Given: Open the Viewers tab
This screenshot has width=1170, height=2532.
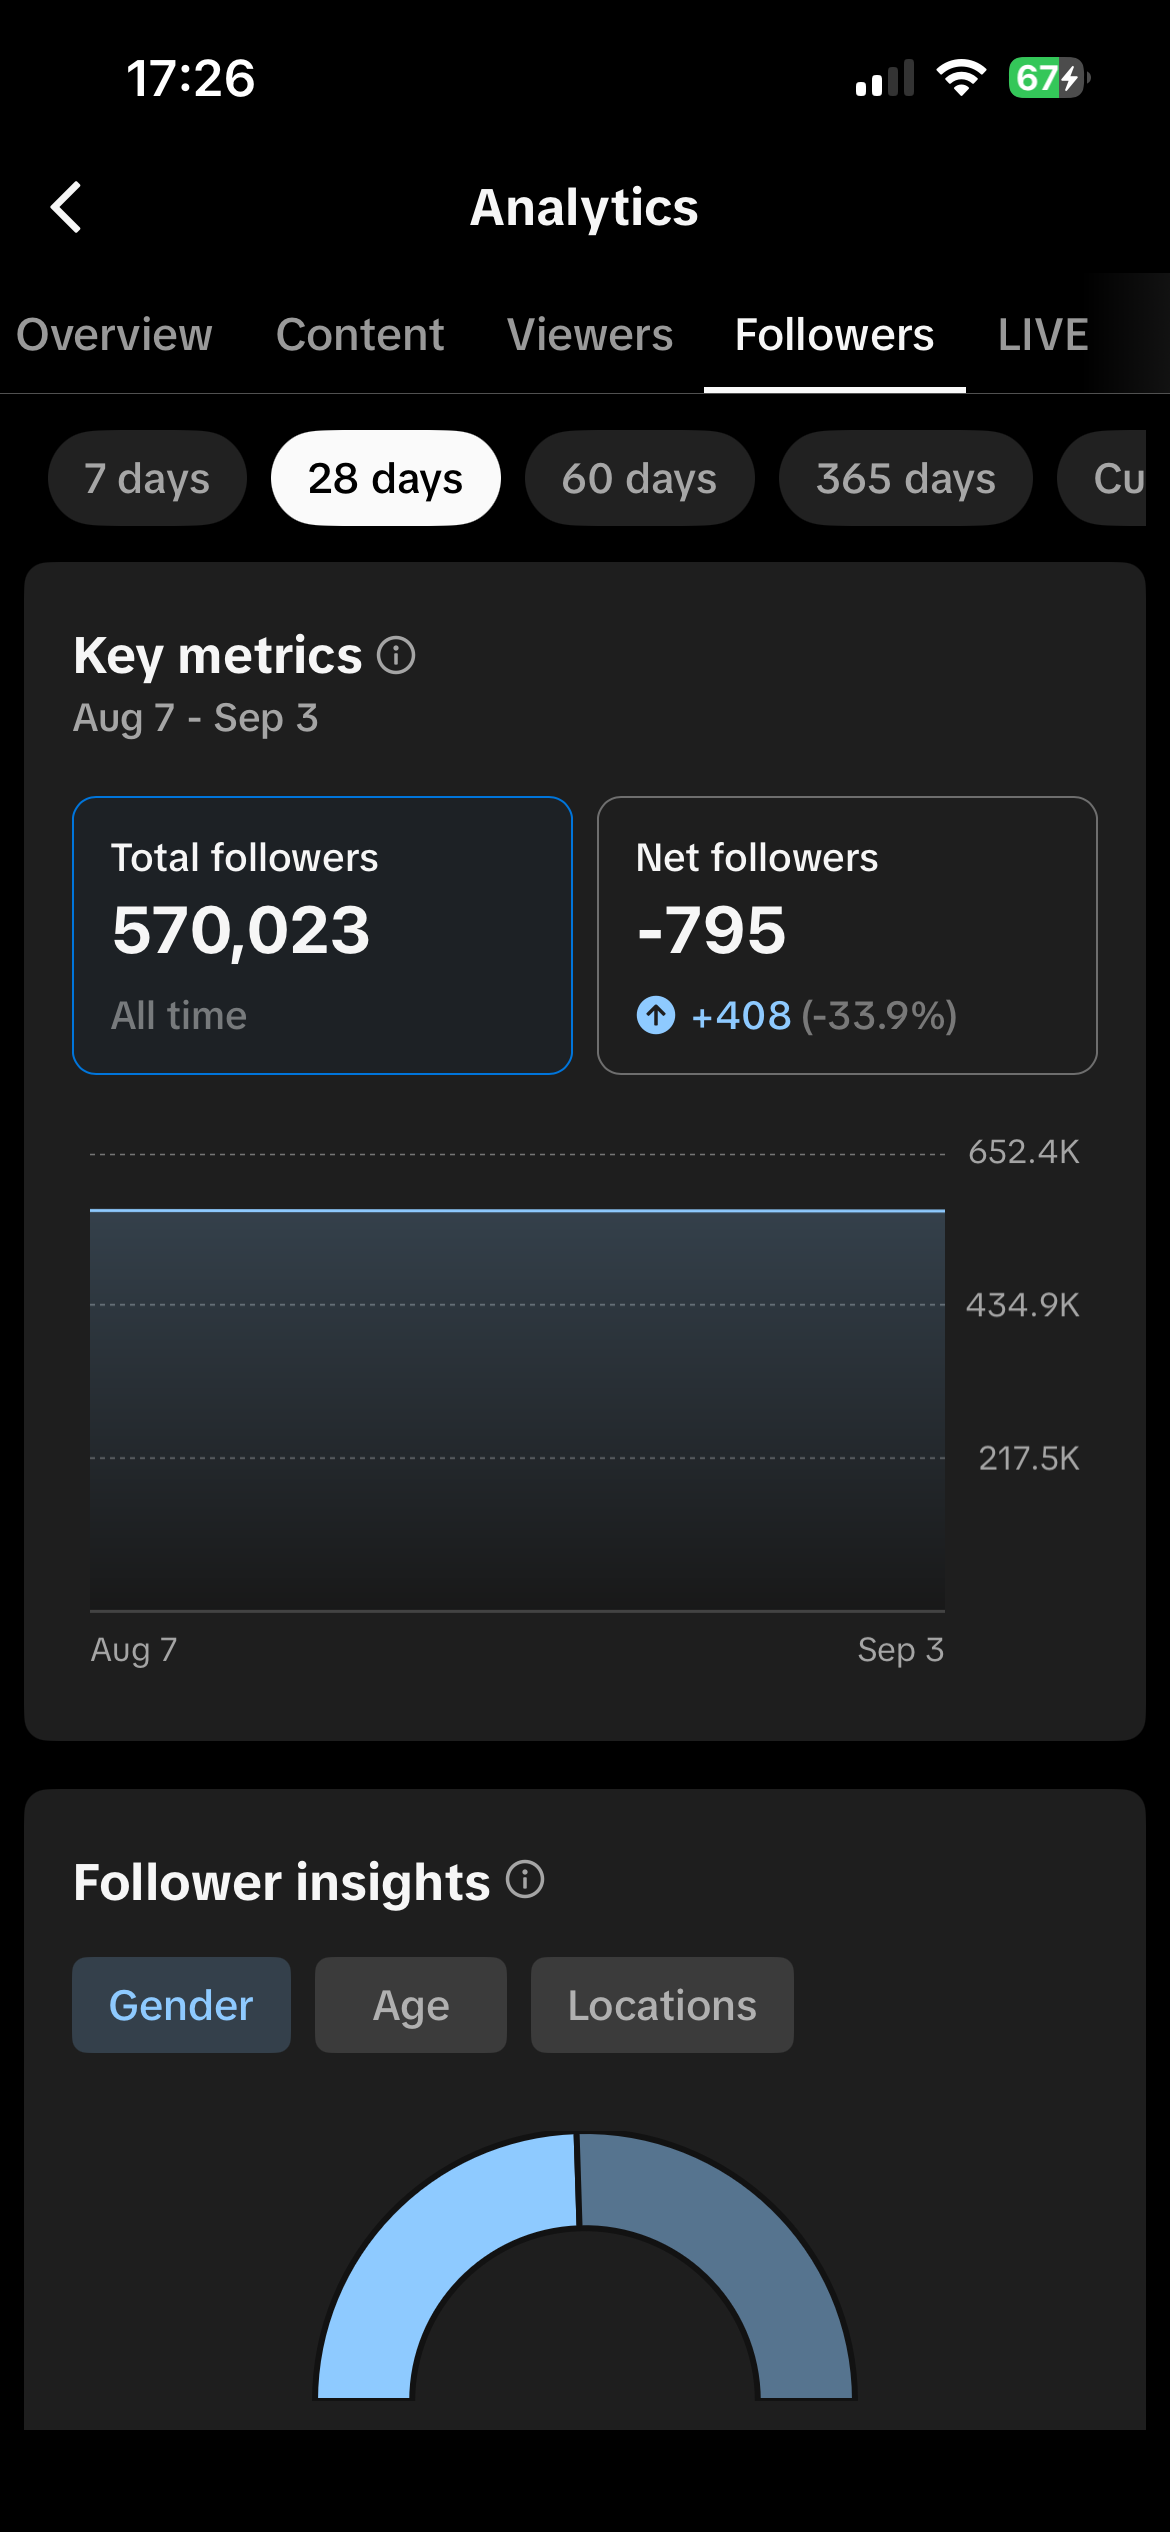Looking at the screenshot, I should tap(590, 335).
